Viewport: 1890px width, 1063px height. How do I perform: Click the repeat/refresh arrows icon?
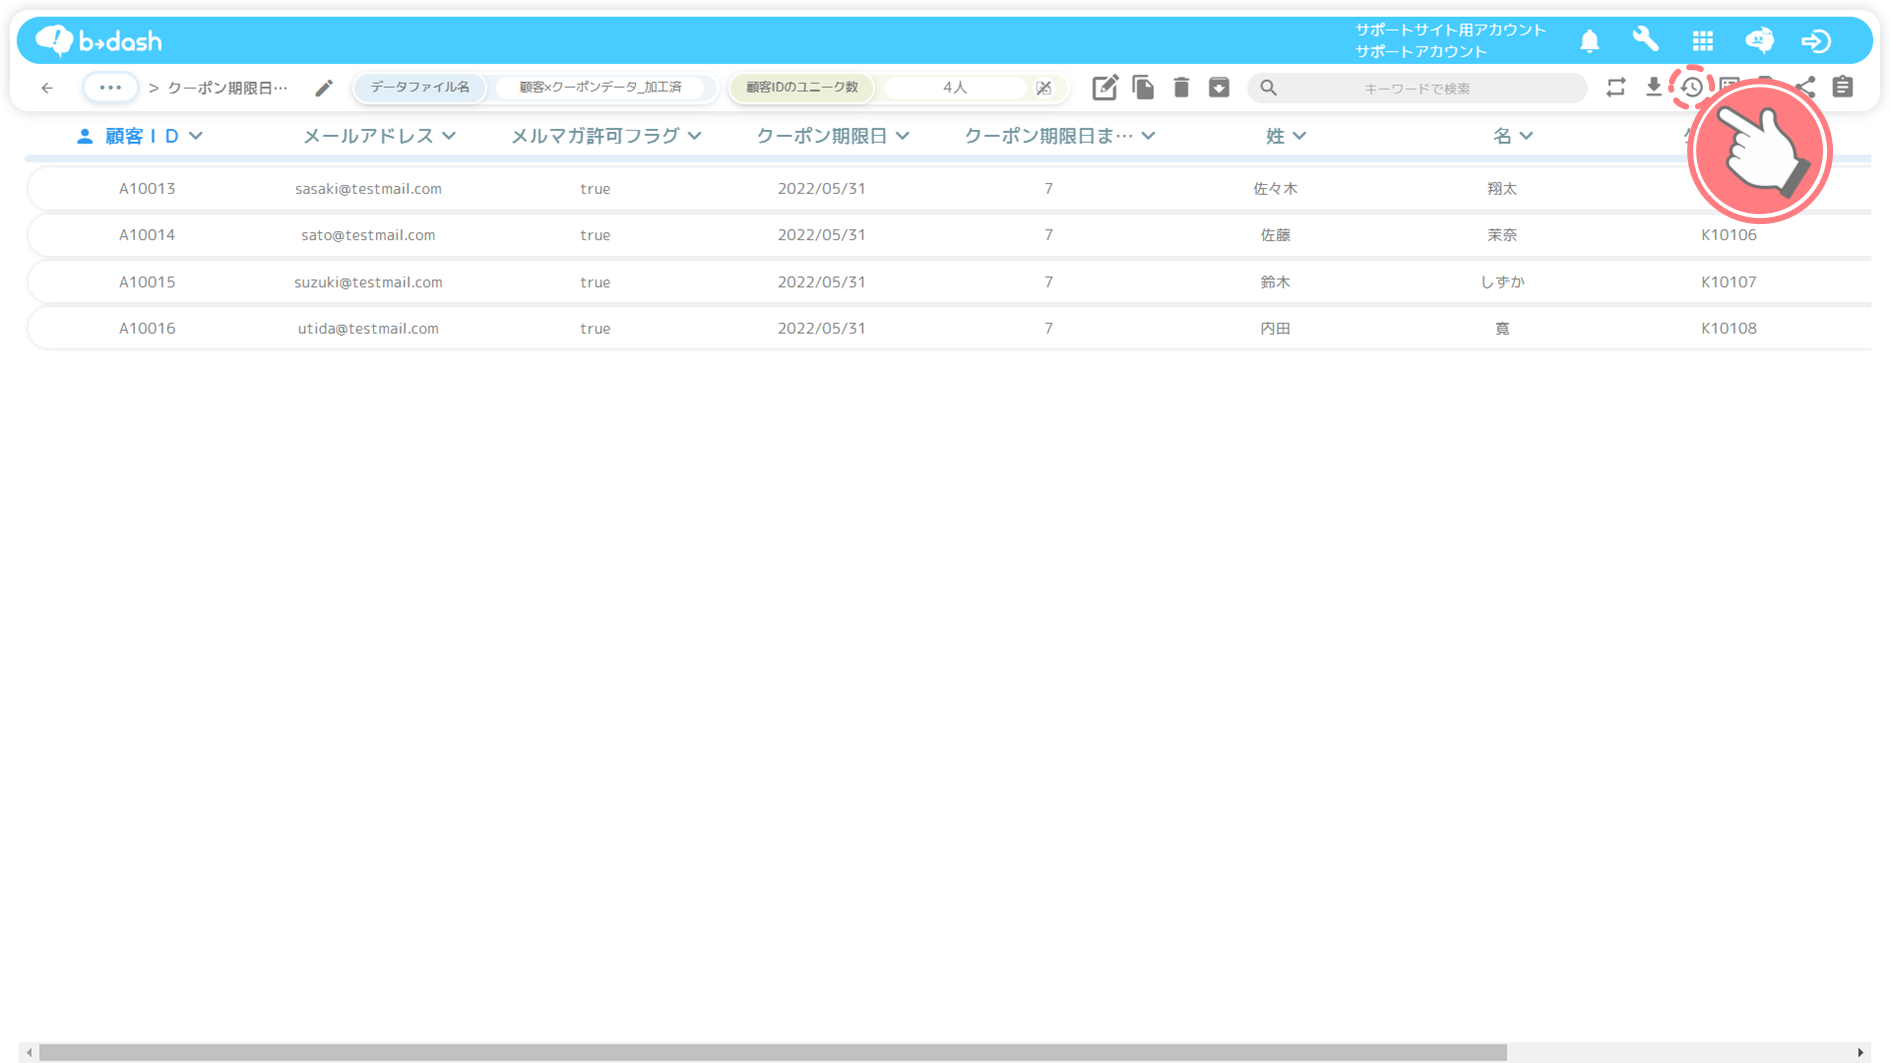point(1615,88)
